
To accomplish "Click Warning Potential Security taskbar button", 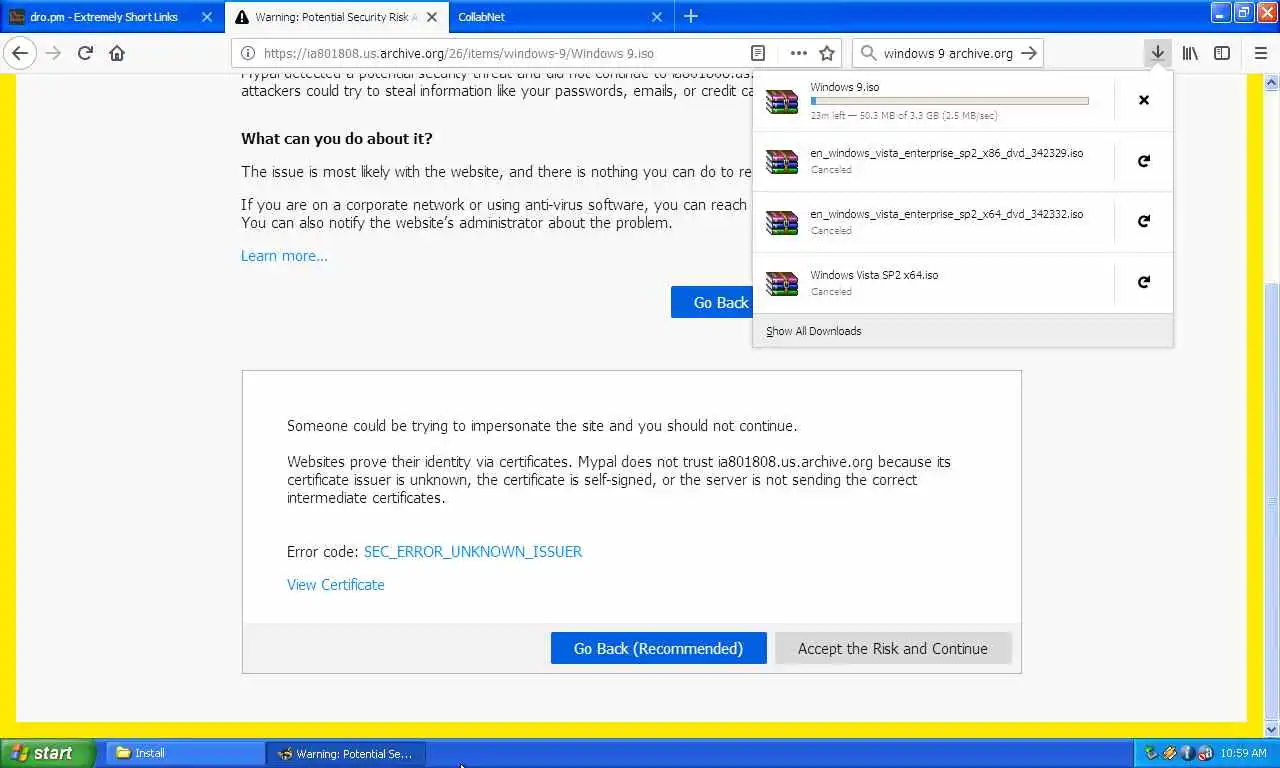I will pos(346,753).
